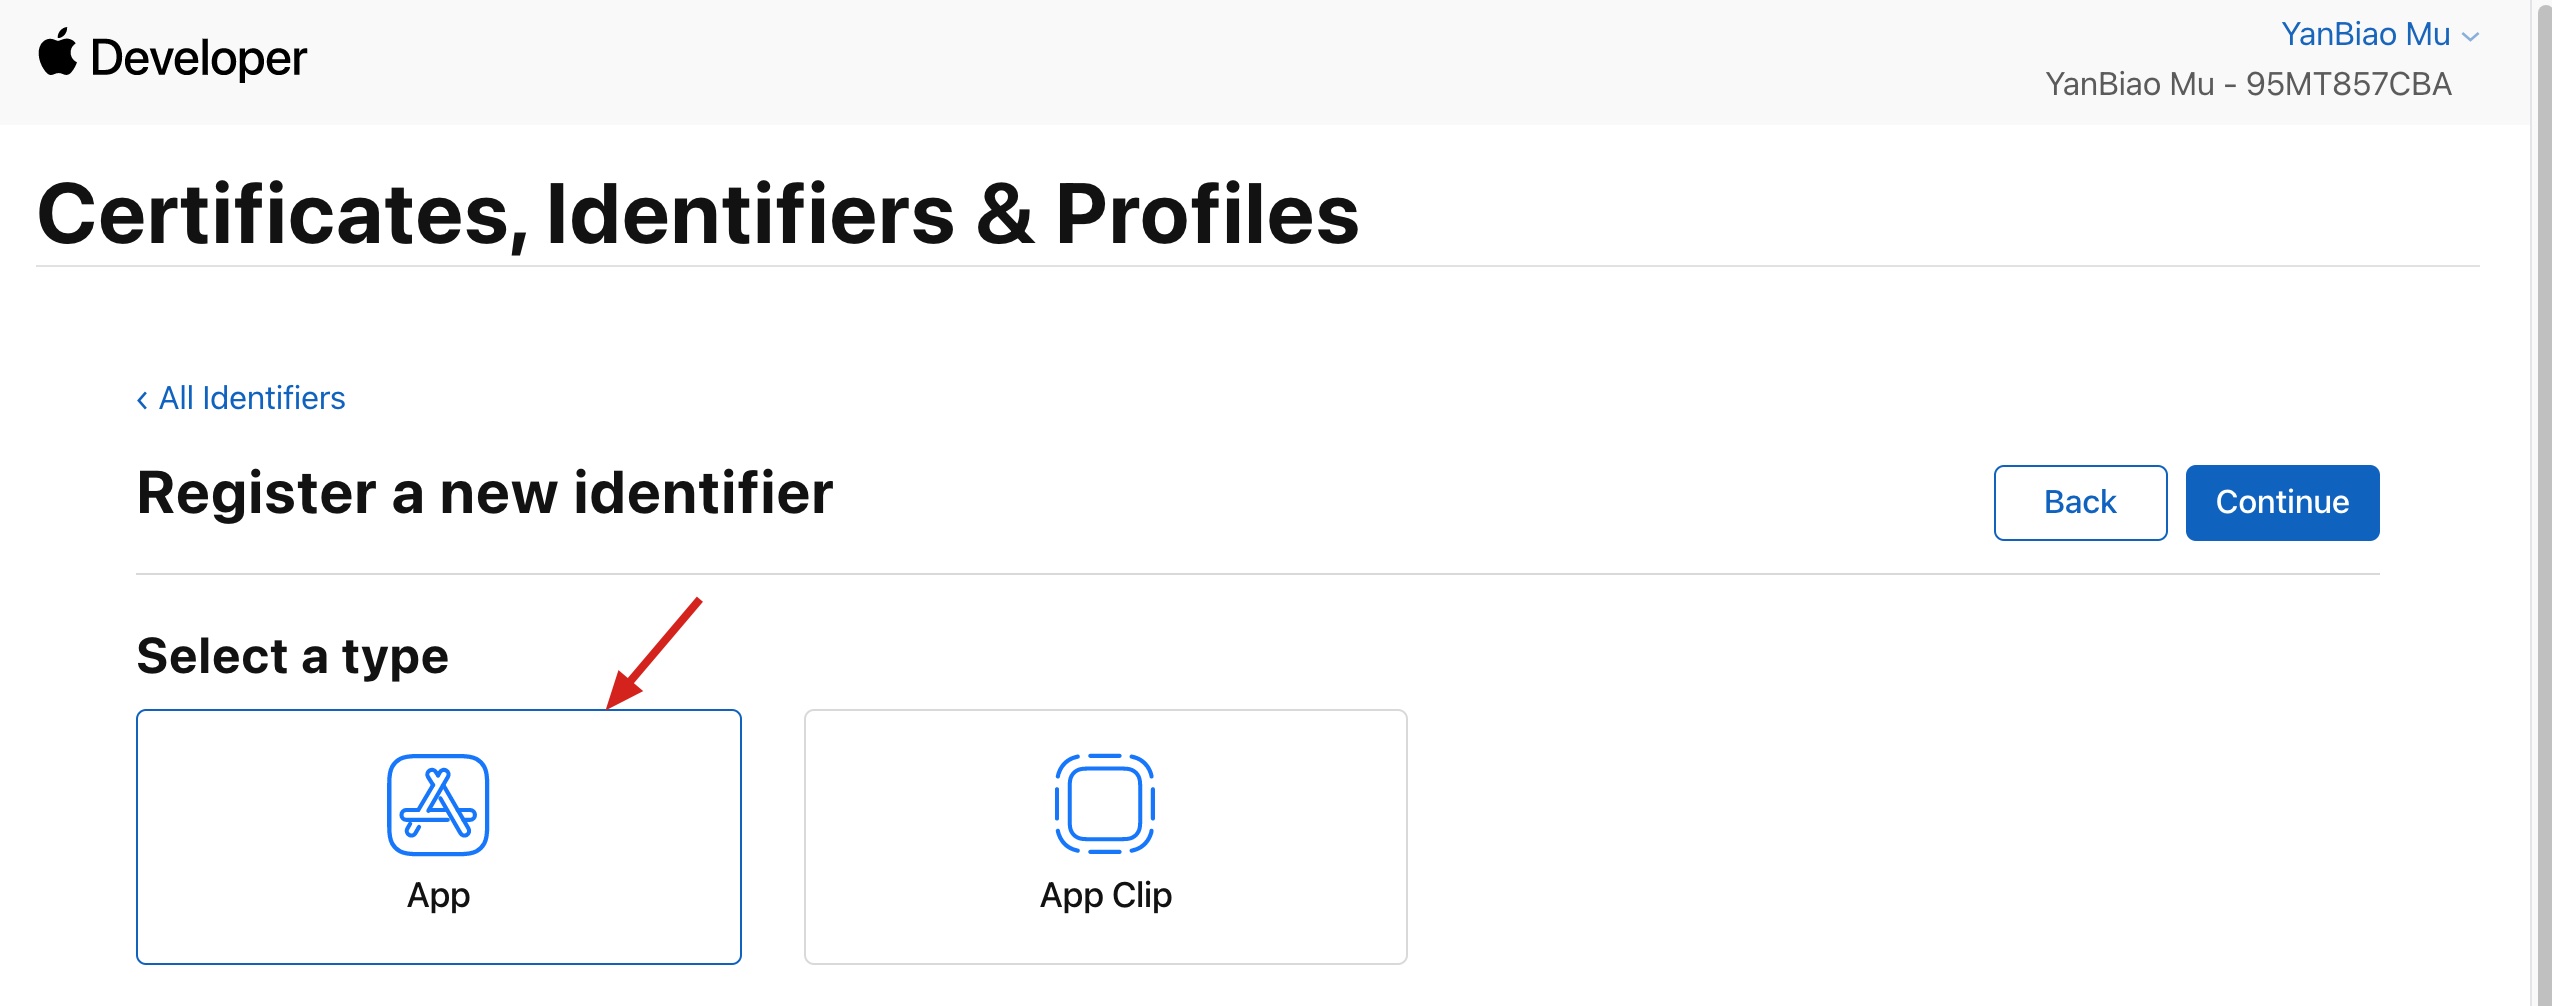Click the account dropdown chevron arrow

point(2471,37)
